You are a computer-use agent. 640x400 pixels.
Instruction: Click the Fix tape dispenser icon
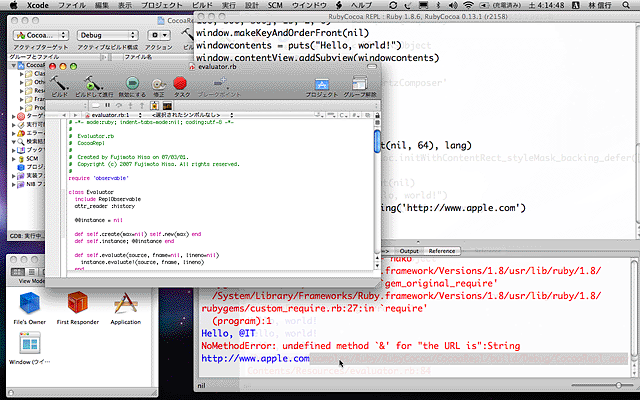(x=158, y=84)
